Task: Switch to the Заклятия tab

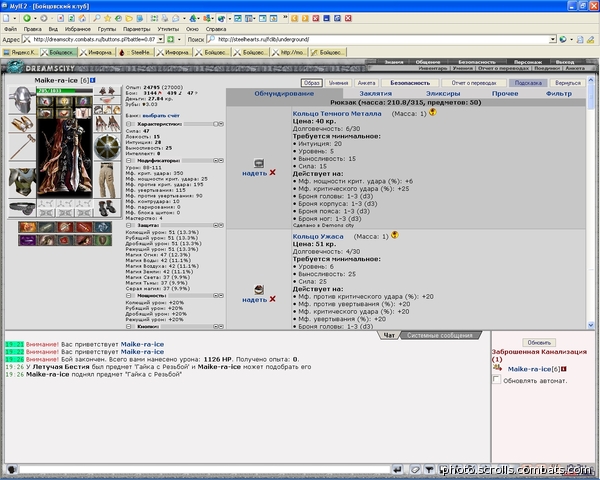Action: click(x=375, y=93)
